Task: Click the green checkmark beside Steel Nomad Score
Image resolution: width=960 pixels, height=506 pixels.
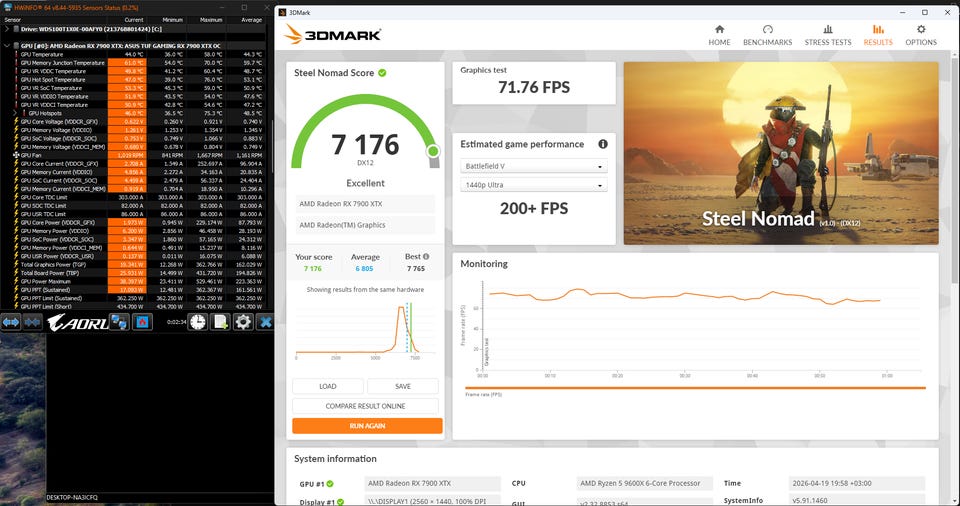Action: coord(382,73)
